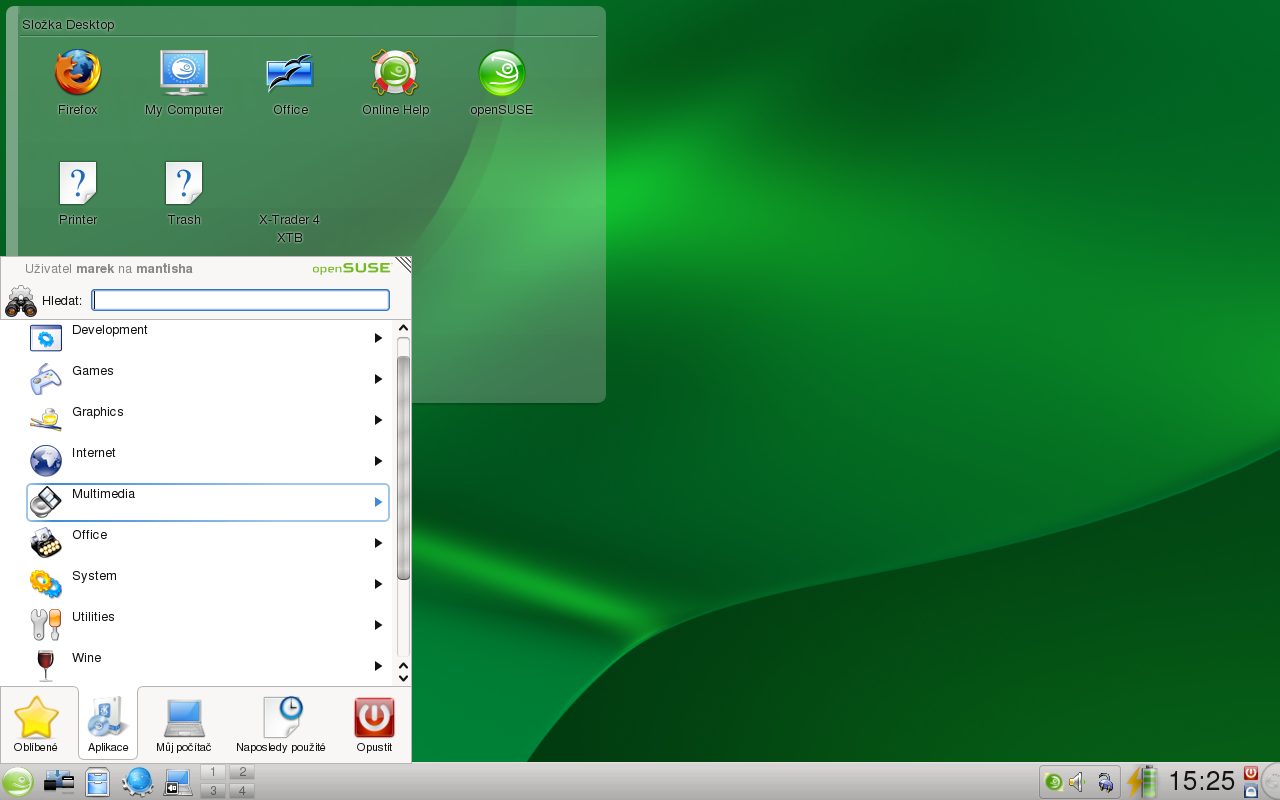Switch to the Můj počítač tab
The height and width of the screenshot is (800, 1280).
[184, 724]
